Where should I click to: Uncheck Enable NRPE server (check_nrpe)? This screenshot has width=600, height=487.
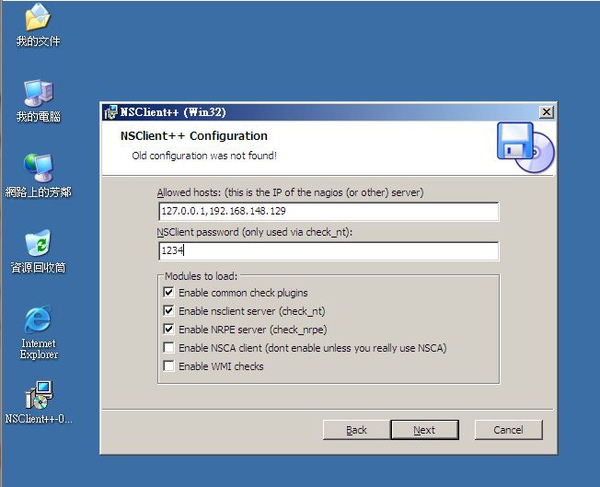point(168,329)
